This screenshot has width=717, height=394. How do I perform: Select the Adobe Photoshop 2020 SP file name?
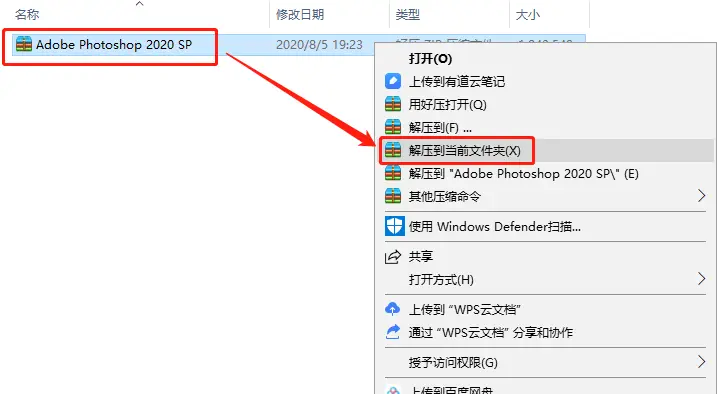[x=114, y=44]
